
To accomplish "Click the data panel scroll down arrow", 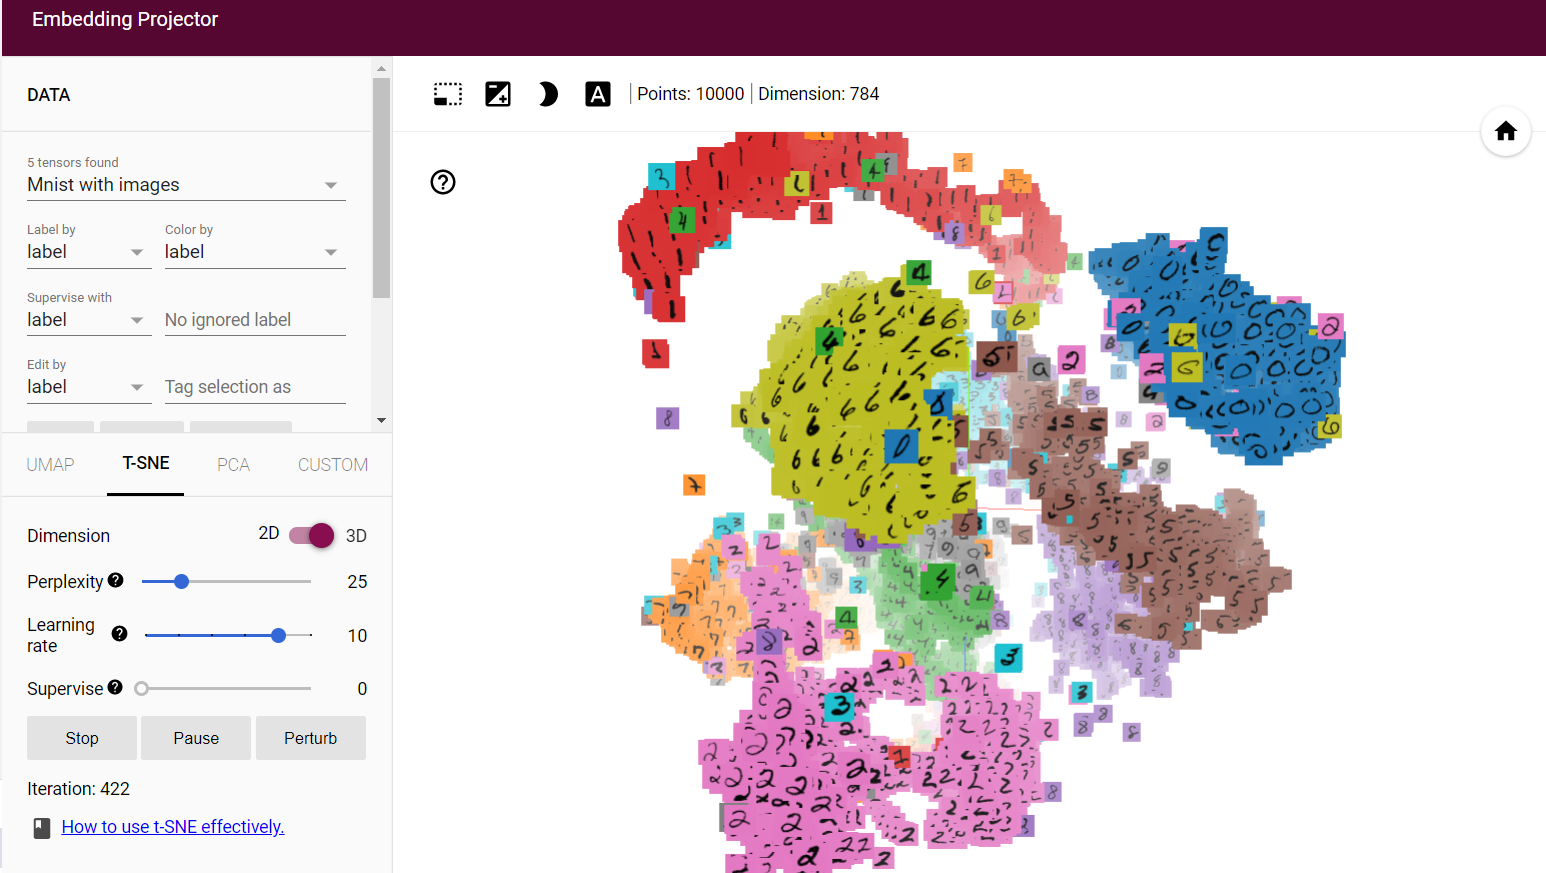I will tap(381, 421).
